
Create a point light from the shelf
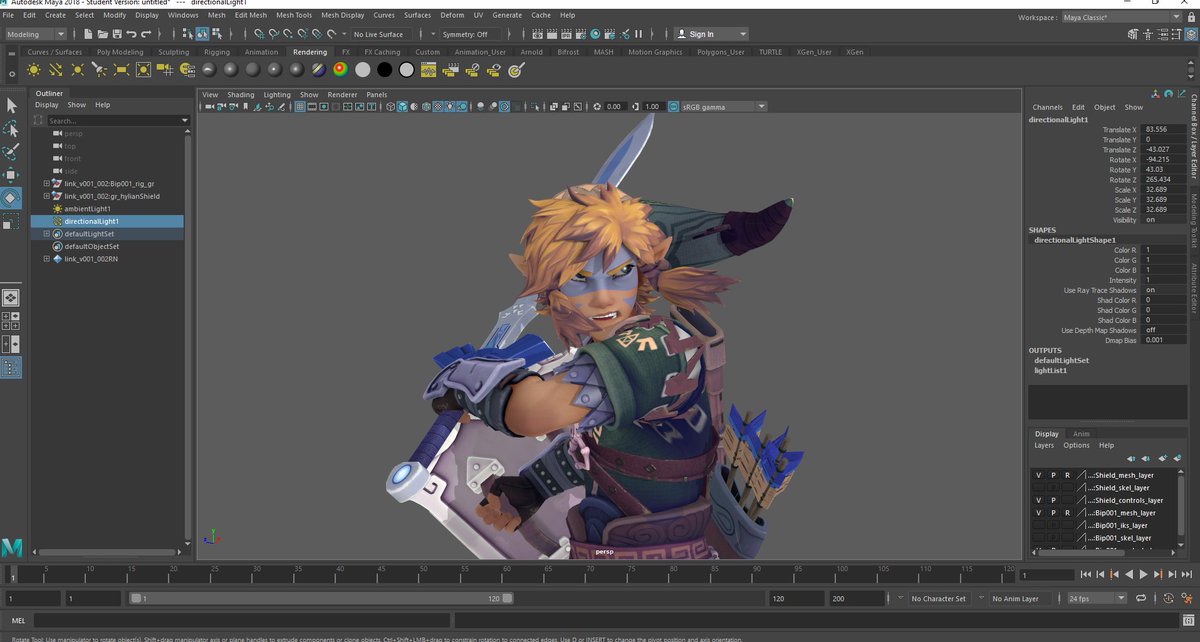[x=77, y=70]
